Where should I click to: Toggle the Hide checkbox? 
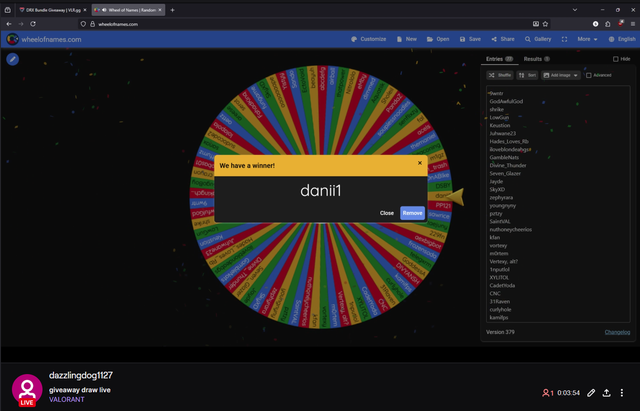pos(616,59)
